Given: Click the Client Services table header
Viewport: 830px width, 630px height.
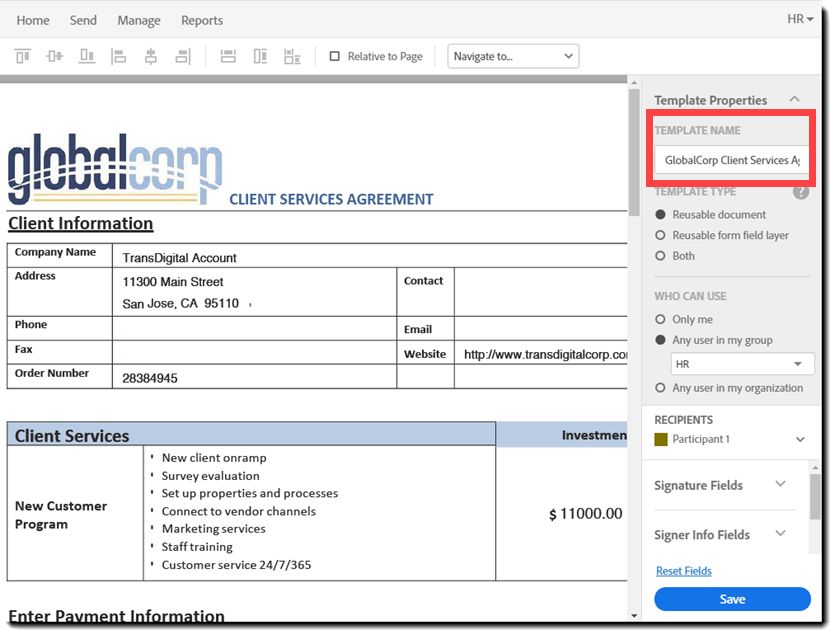Looking at the screenshot, I should (x=251, y=434).
